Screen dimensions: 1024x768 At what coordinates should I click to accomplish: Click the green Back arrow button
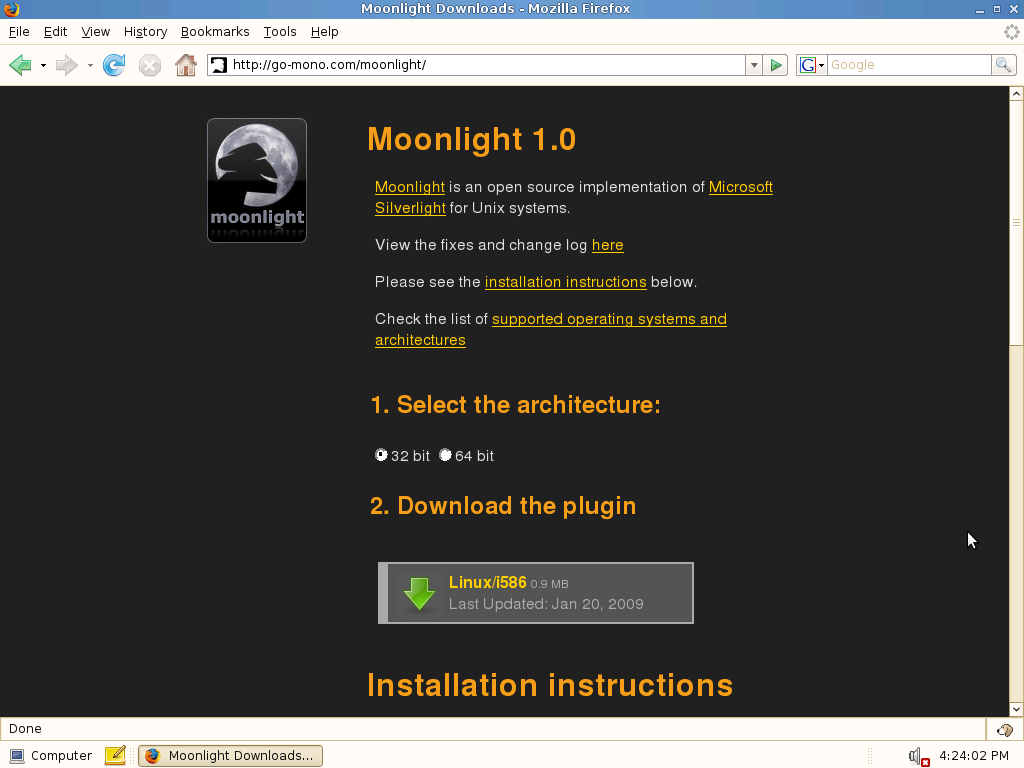click(20, 65)
